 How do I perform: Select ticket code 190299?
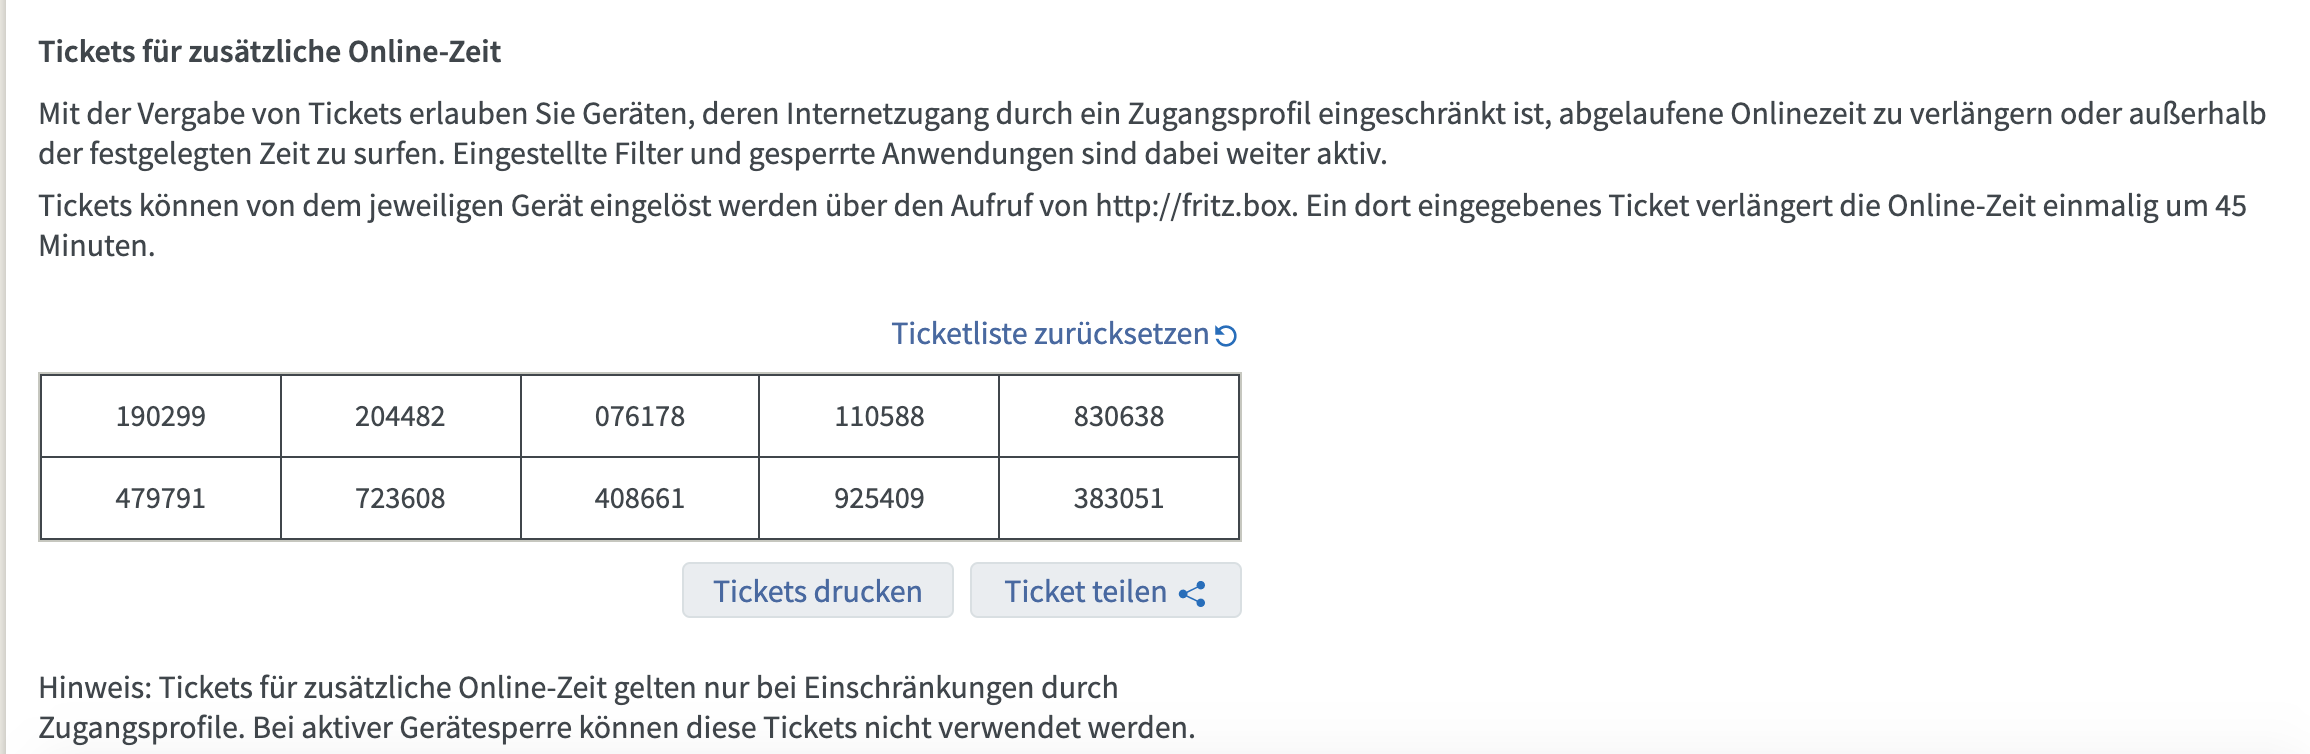[x=161, y=416]
